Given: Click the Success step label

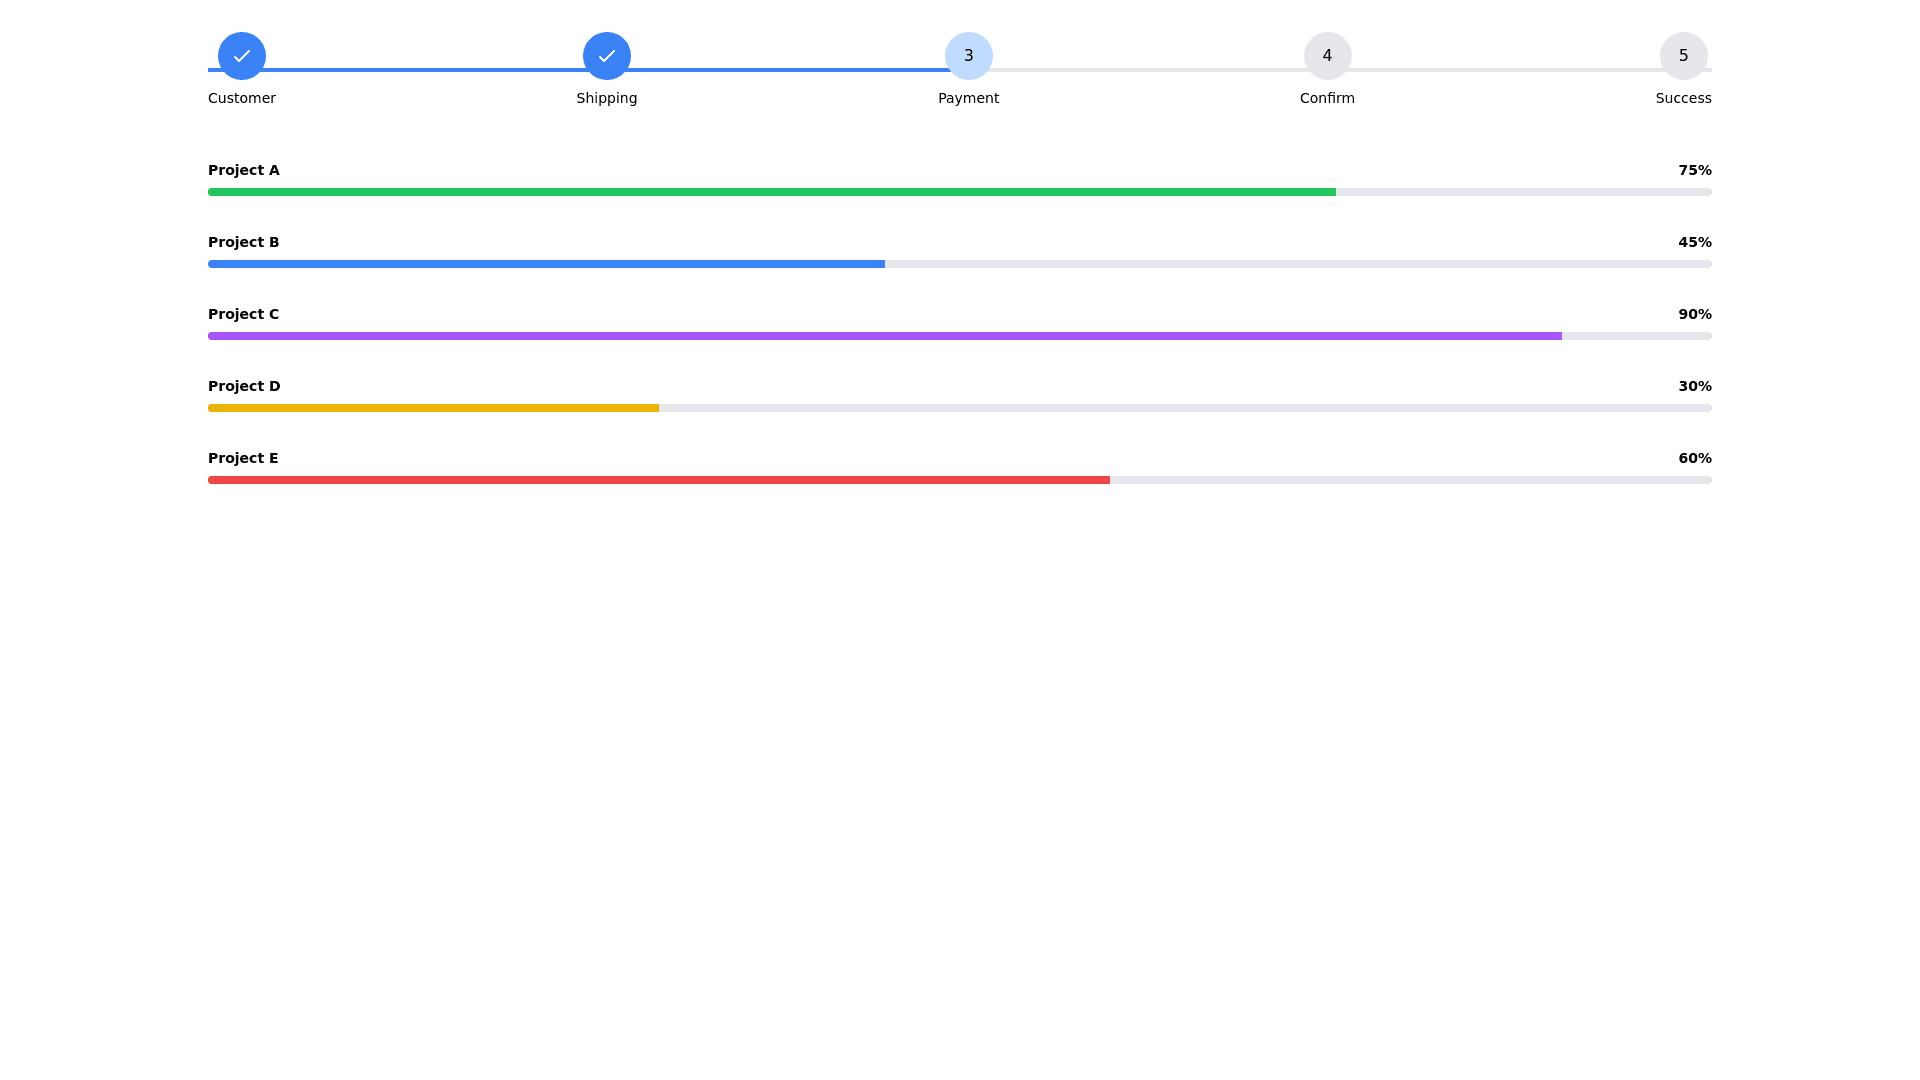Looking at the screenshot, I should click(1683, 98).
